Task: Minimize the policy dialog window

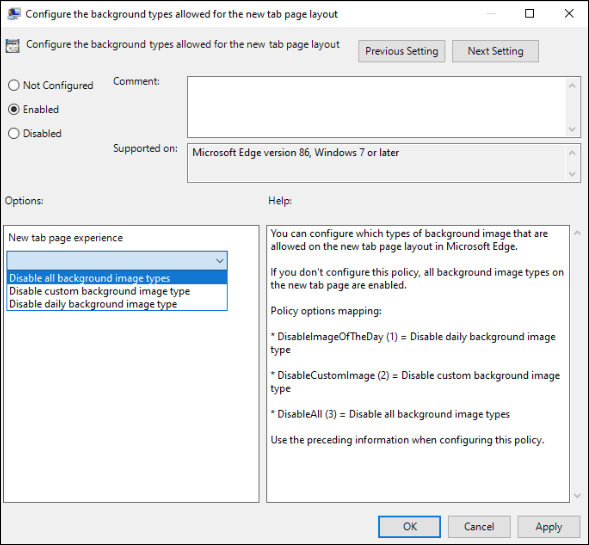Action: pos(490,14)
